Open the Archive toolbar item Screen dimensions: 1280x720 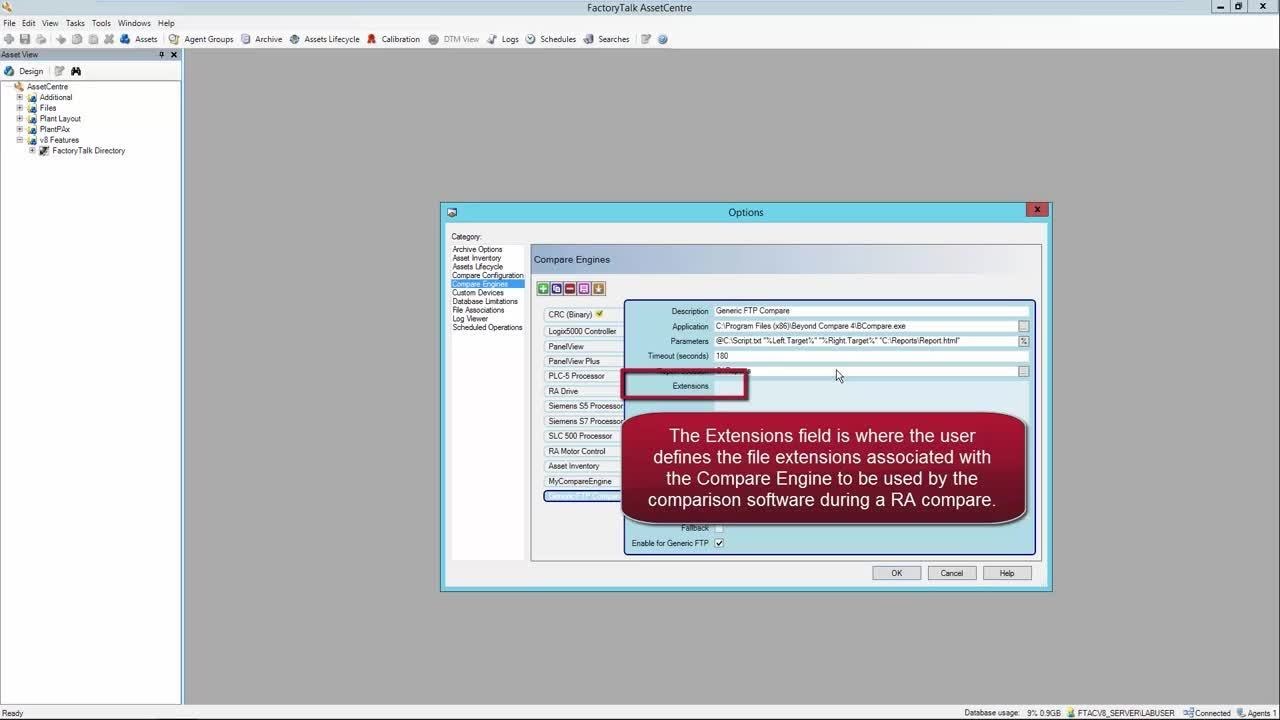261,39
